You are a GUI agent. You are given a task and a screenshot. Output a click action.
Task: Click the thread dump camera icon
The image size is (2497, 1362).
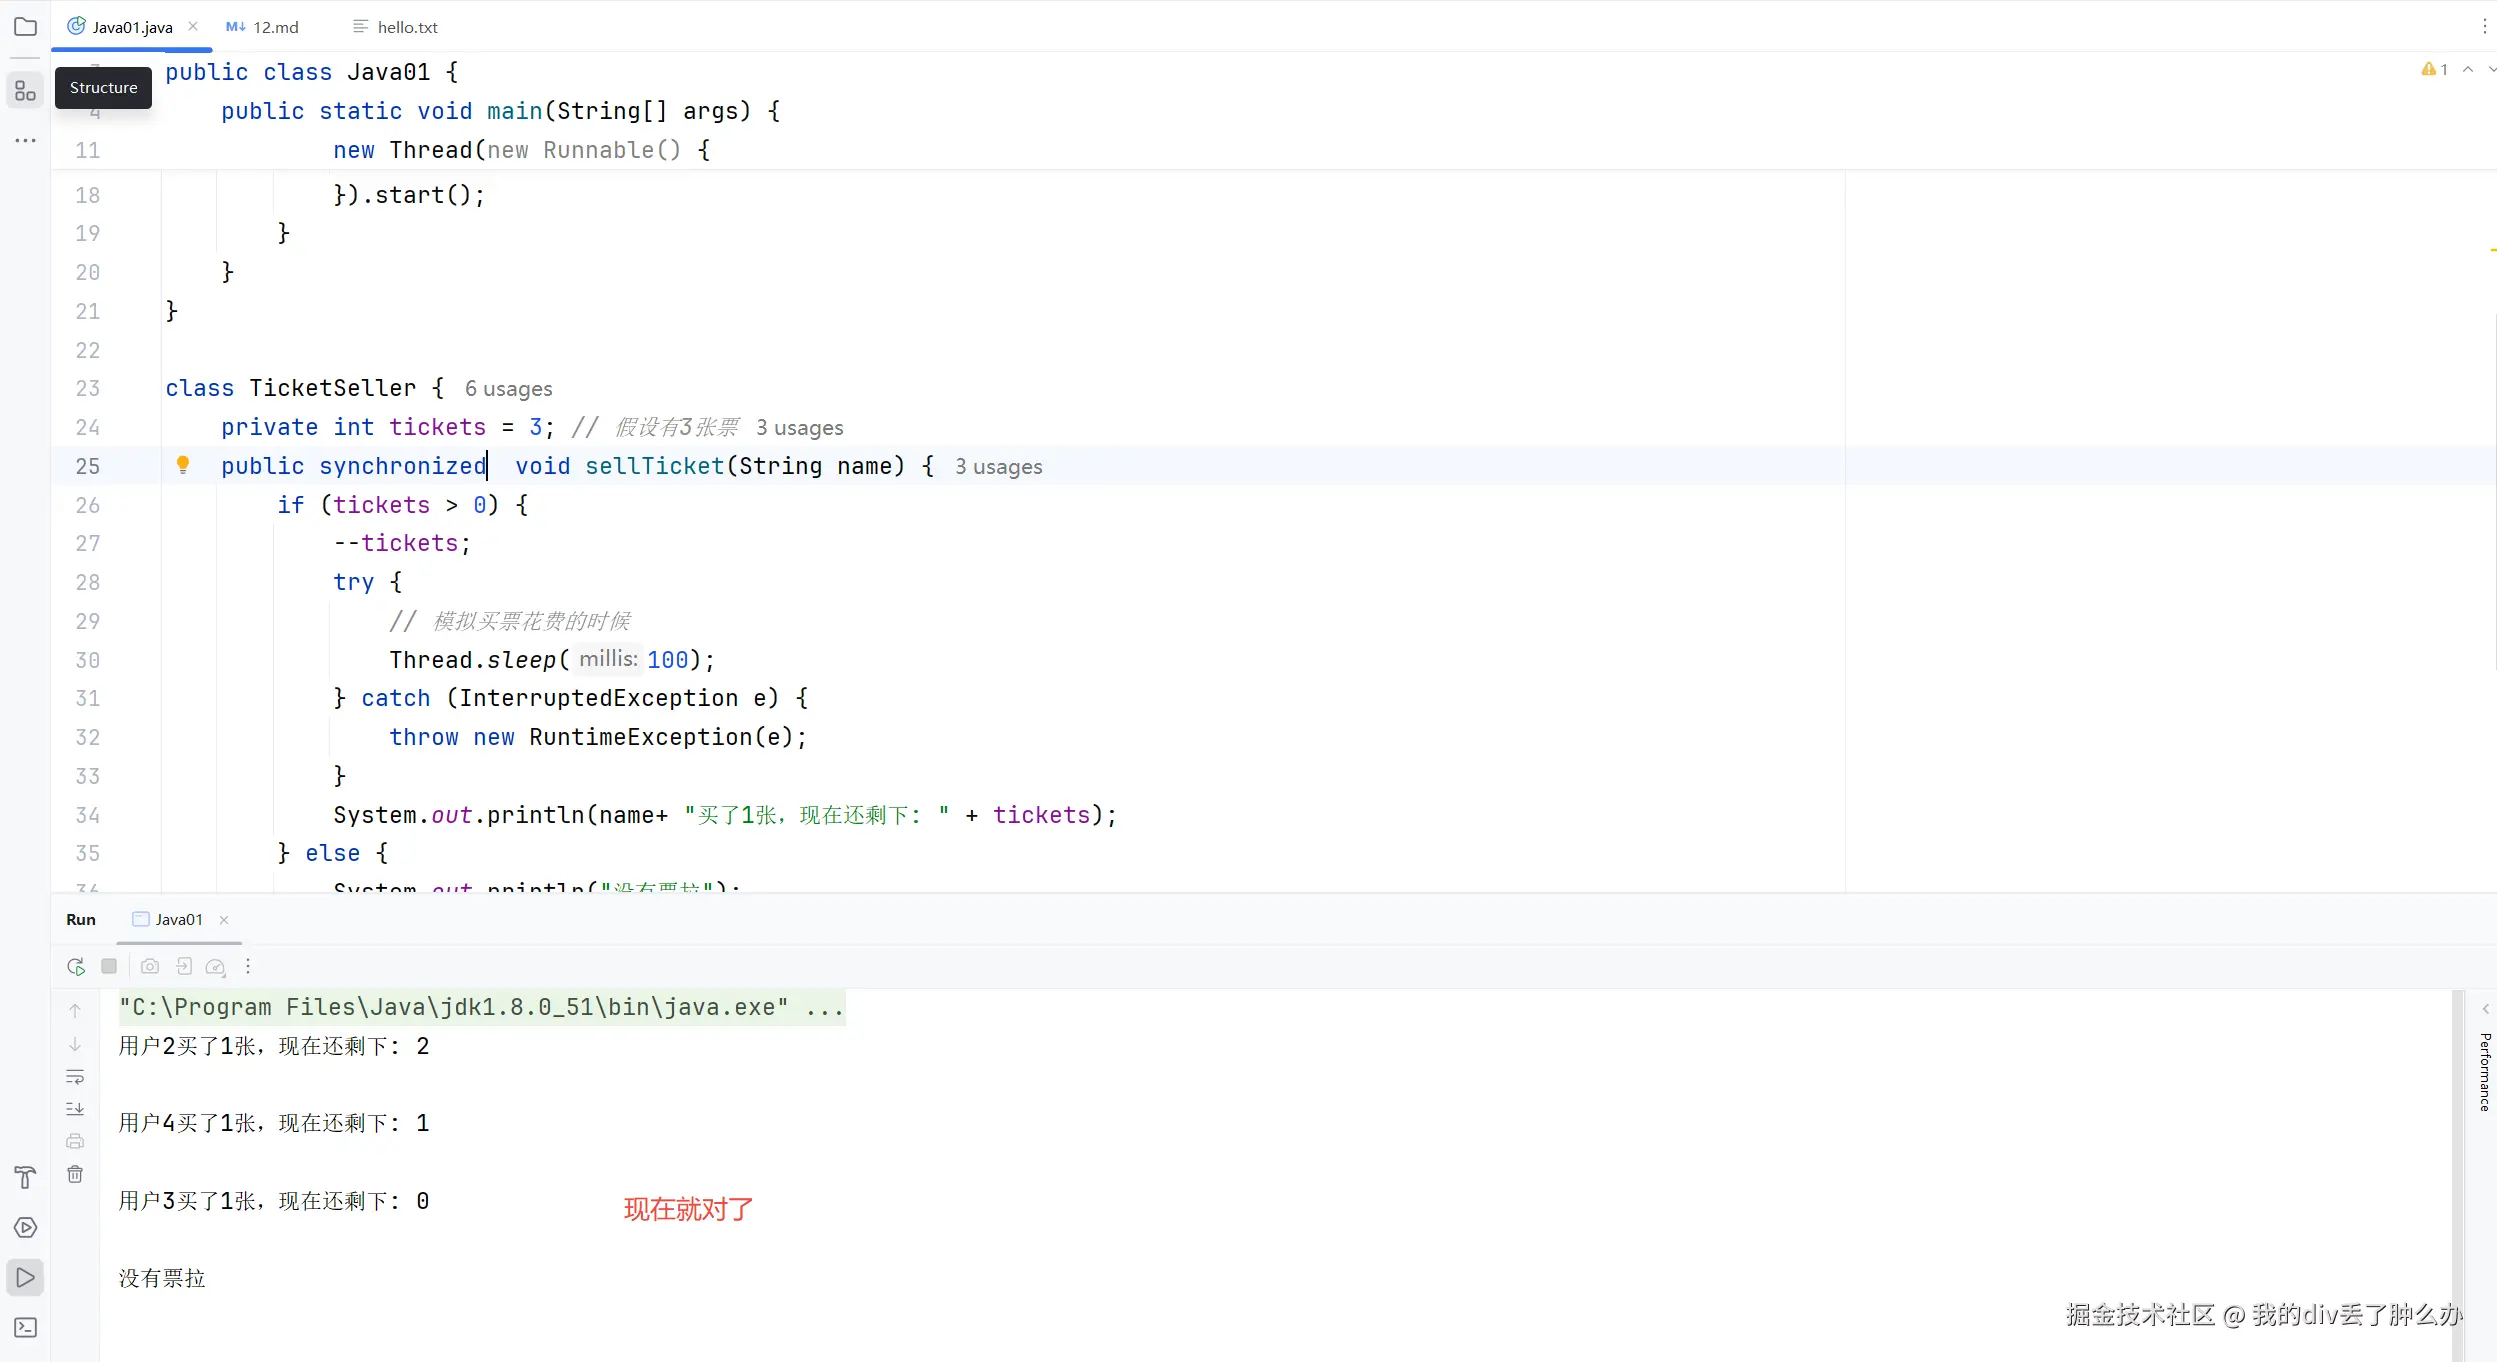(150, 966)
